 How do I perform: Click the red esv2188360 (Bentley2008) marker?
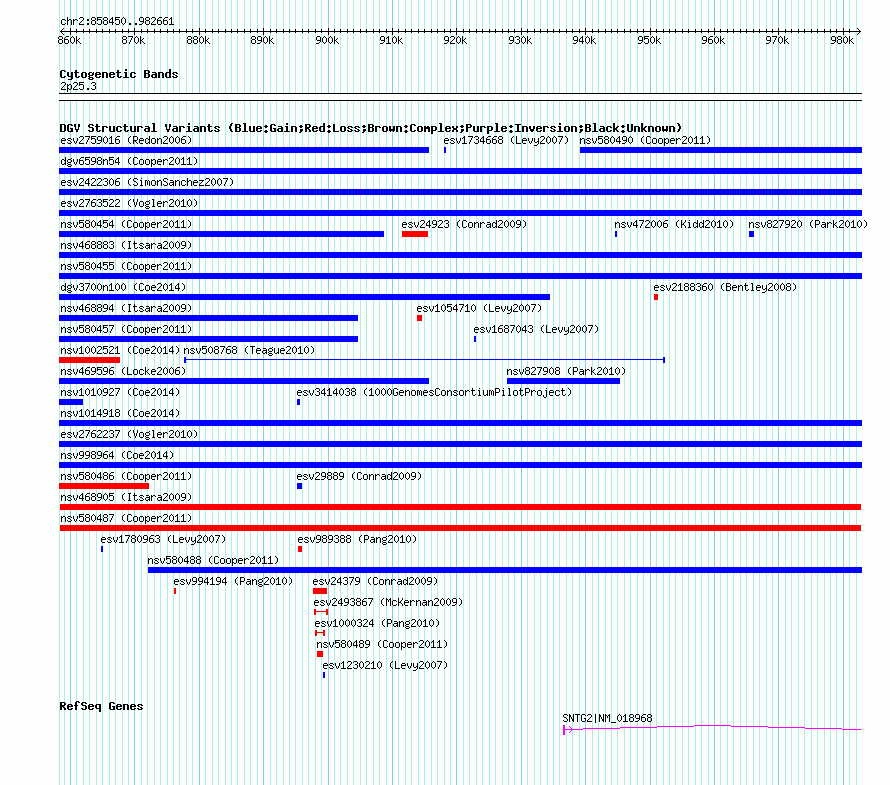[656, 297]
